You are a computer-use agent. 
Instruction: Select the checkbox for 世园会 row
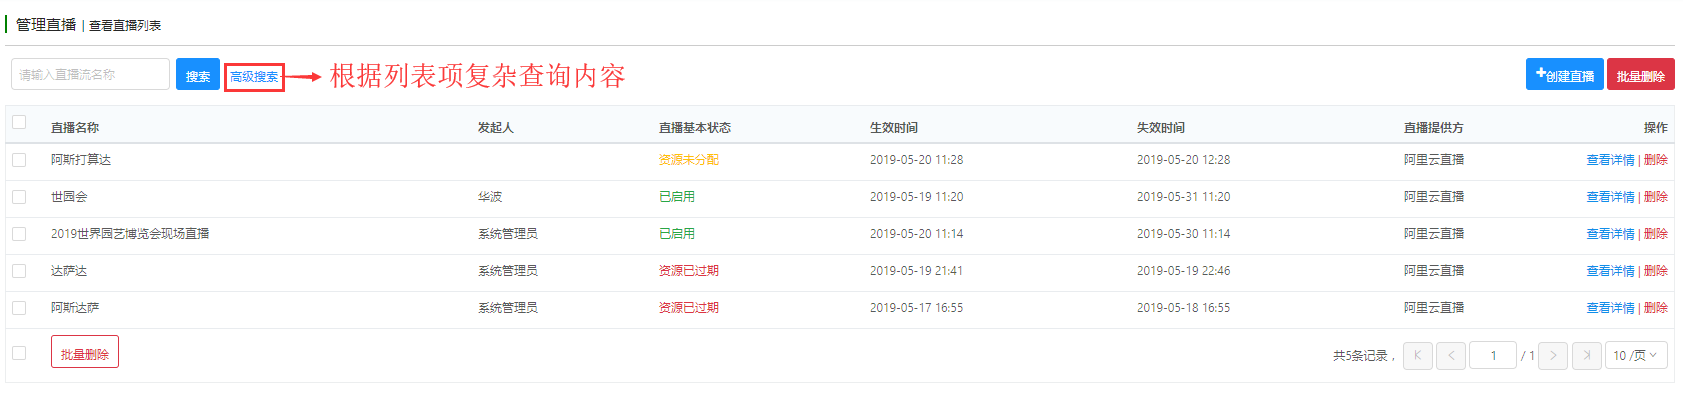(19, 197)
